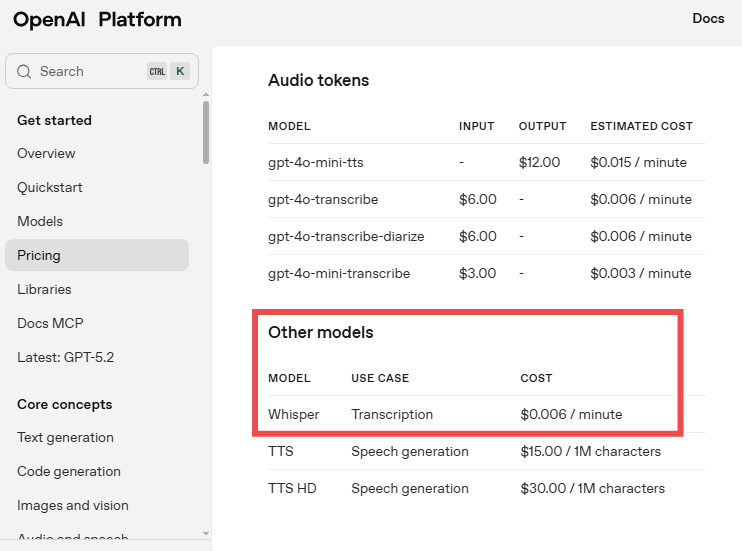Open the Docs tab in header
Viewport: 742px width, 551px height.
pos(708,18)
